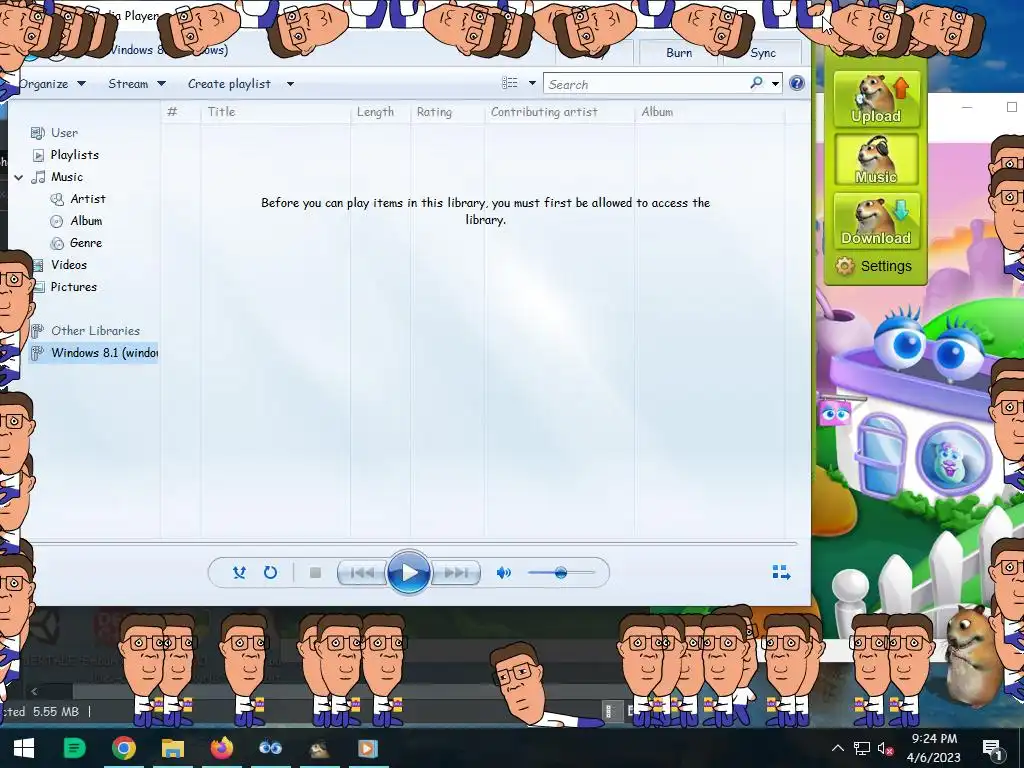Viewport: 1024px width, 768px height.
Task: Select the Windows 8.1 shared library
Action: [94, 353]
